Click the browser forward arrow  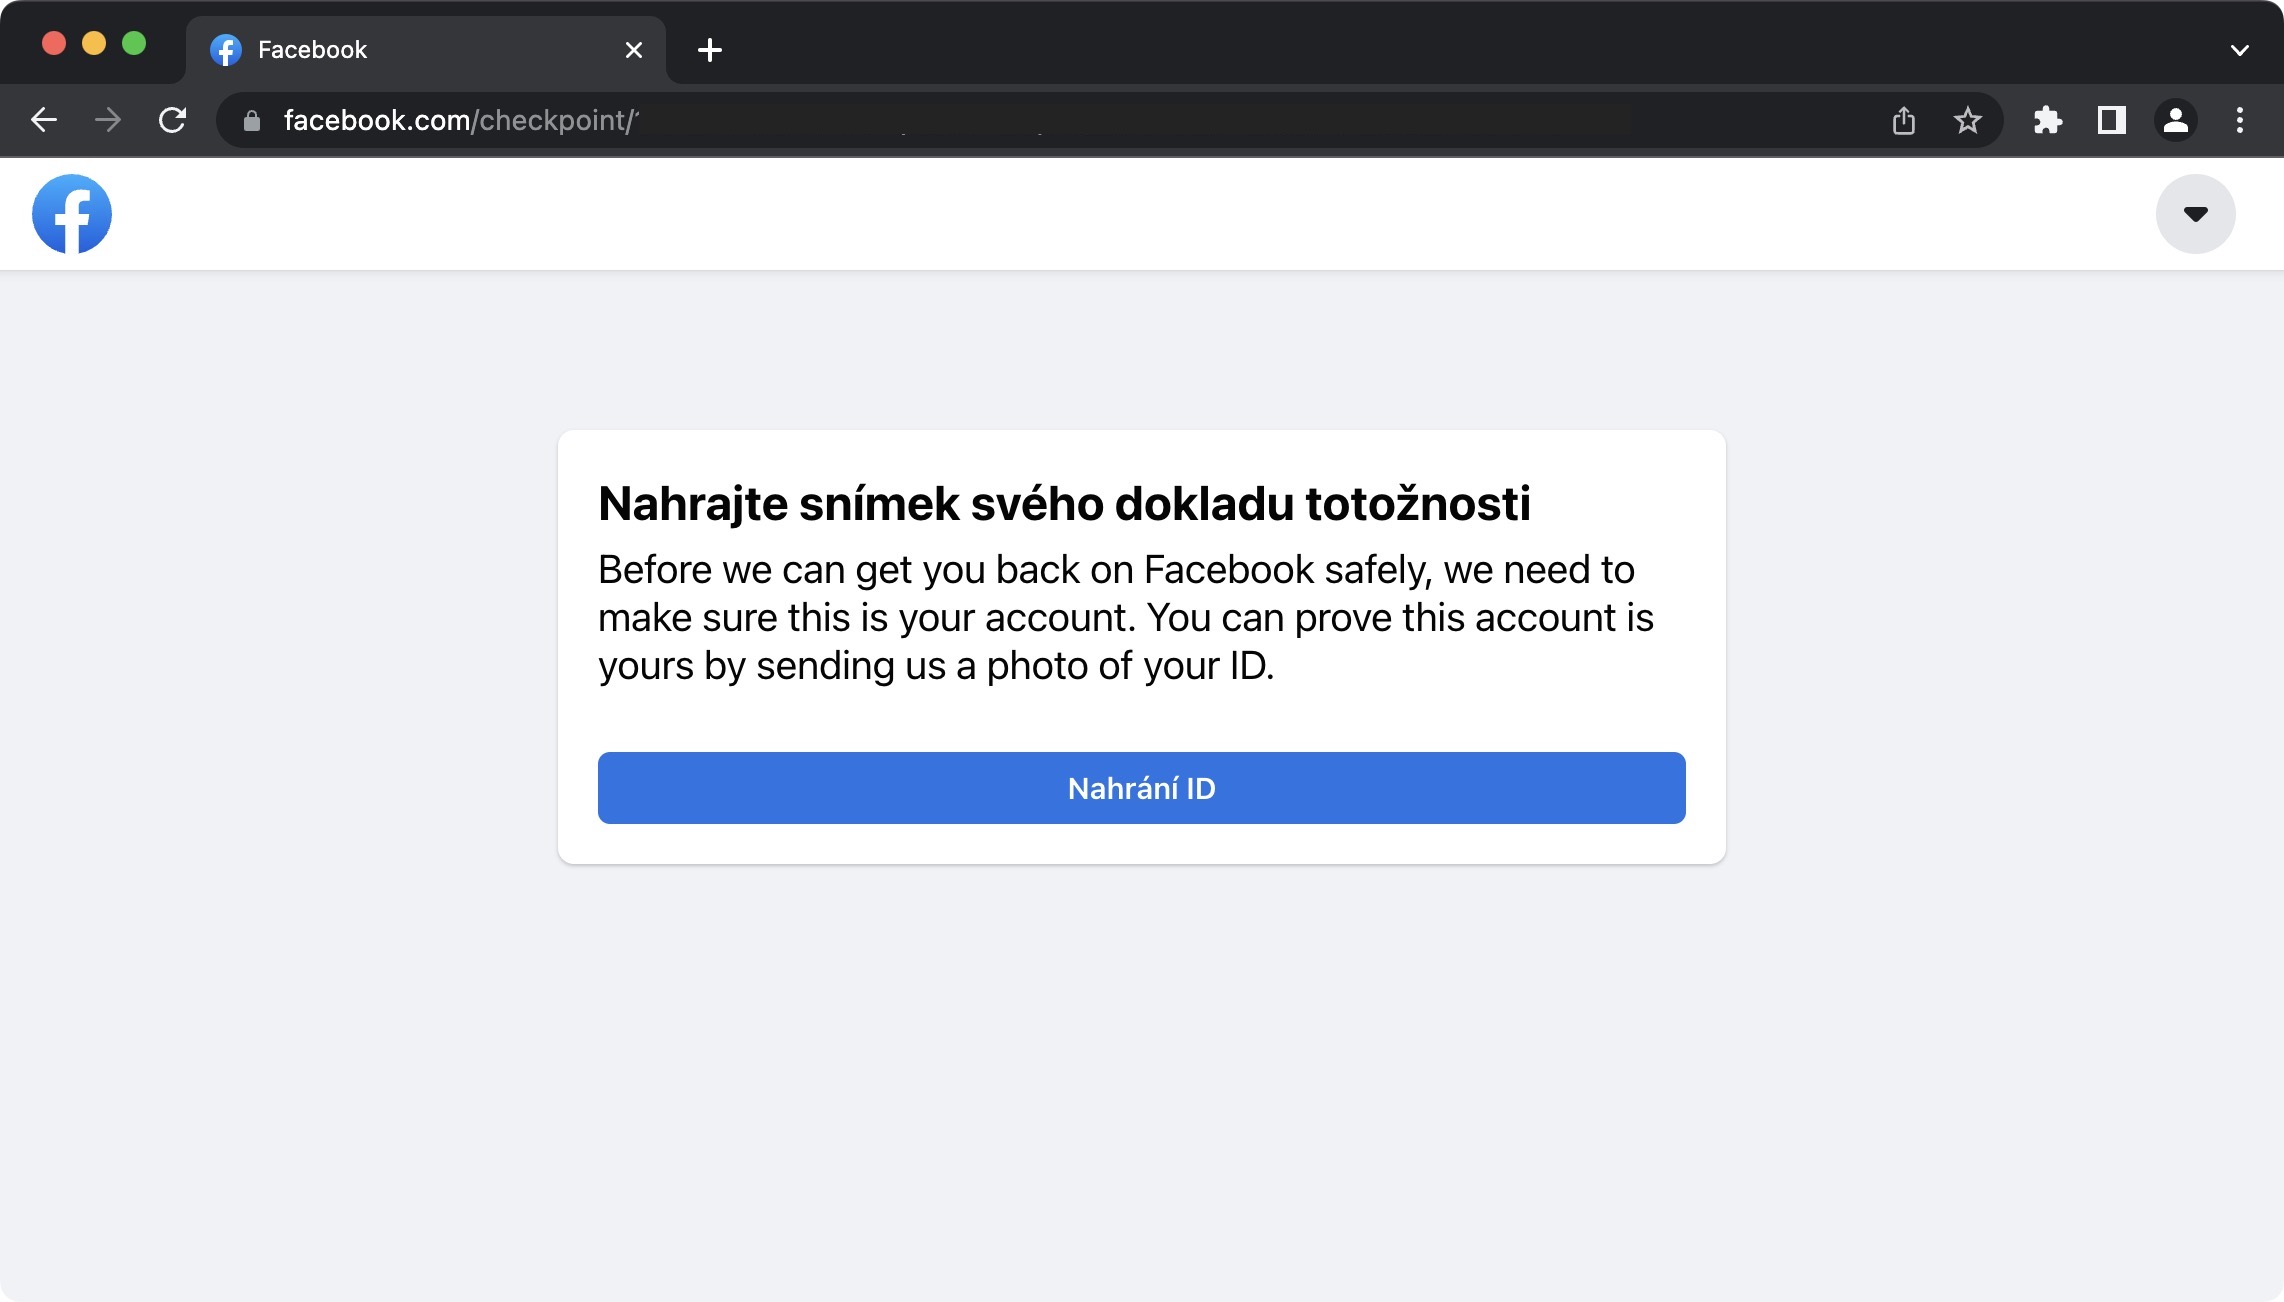[x=108, y=120]
